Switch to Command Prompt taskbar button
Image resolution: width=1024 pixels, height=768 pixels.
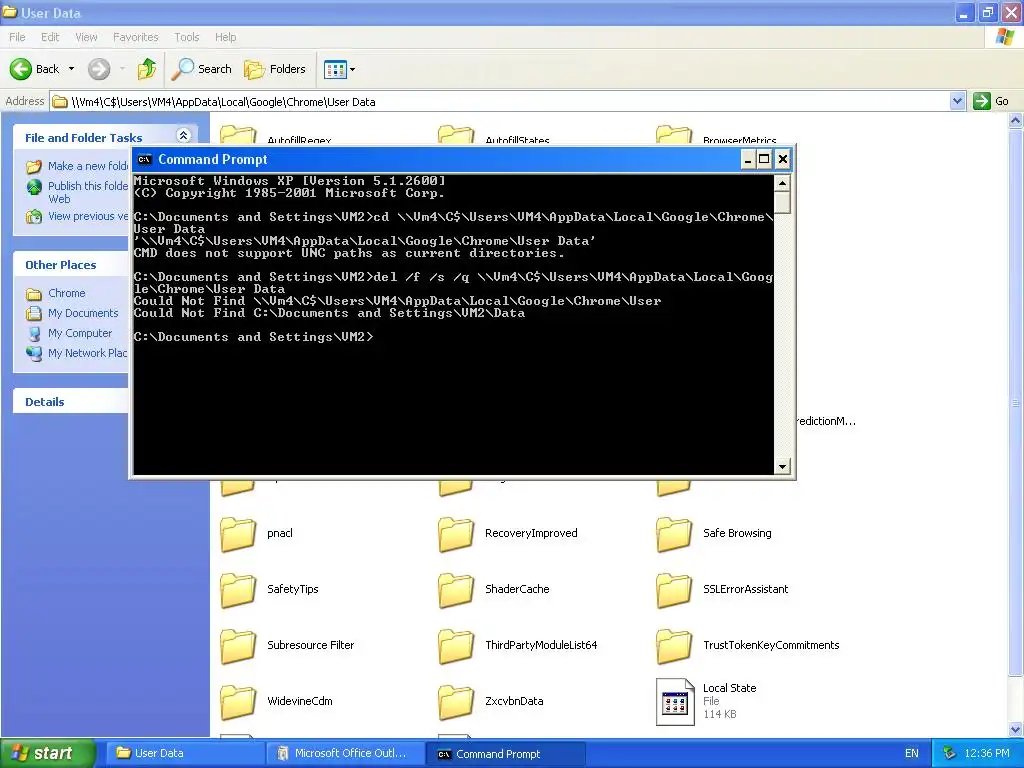(x=505, y=754)
